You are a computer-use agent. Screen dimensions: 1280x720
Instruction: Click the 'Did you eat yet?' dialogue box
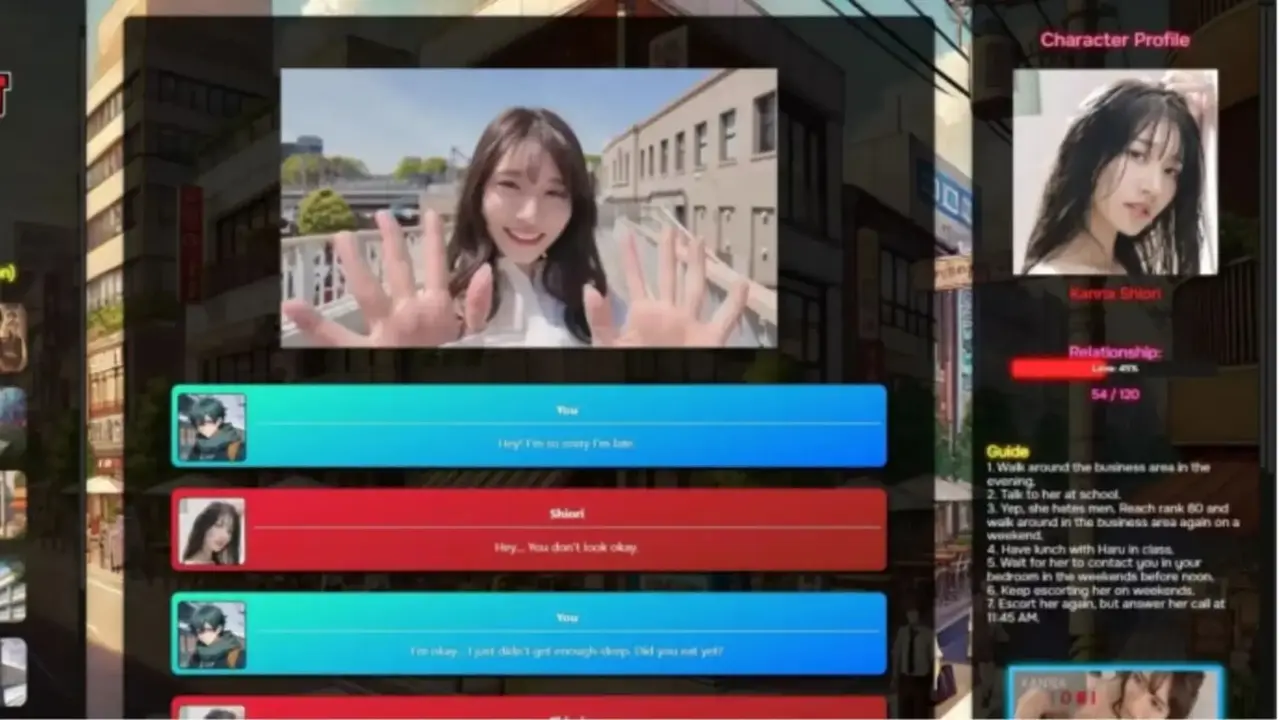pyautogui.click(x=566, y=651)
